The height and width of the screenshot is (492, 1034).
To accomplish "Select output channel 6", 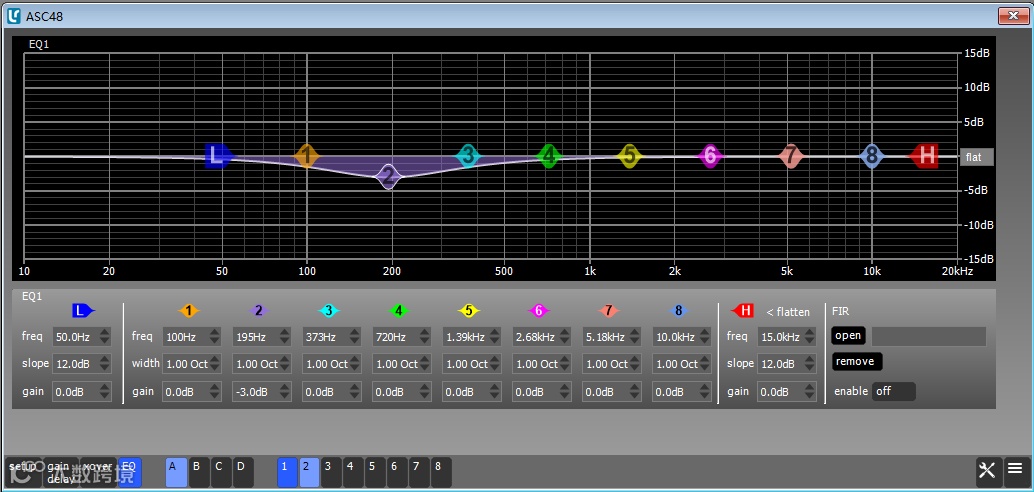I will 398,472.
